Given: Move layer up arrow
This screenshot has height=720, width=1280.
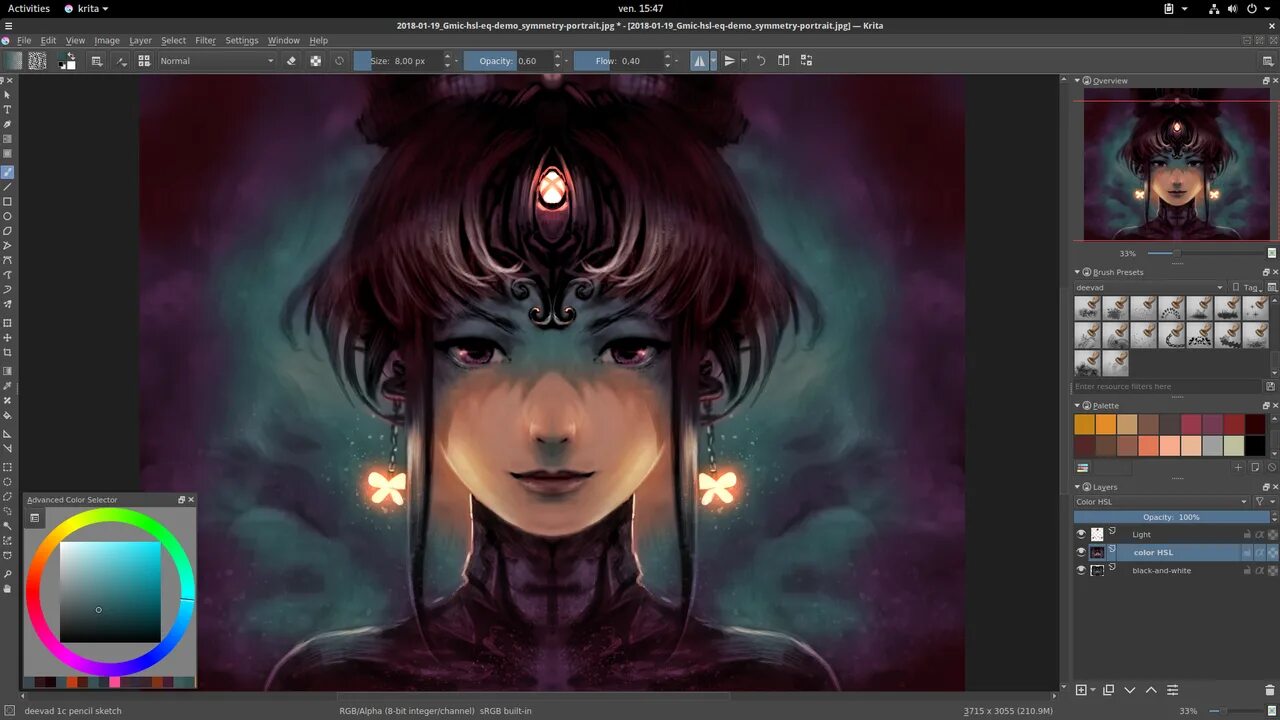Looking at the screenshot, I should click(1151, 690).
